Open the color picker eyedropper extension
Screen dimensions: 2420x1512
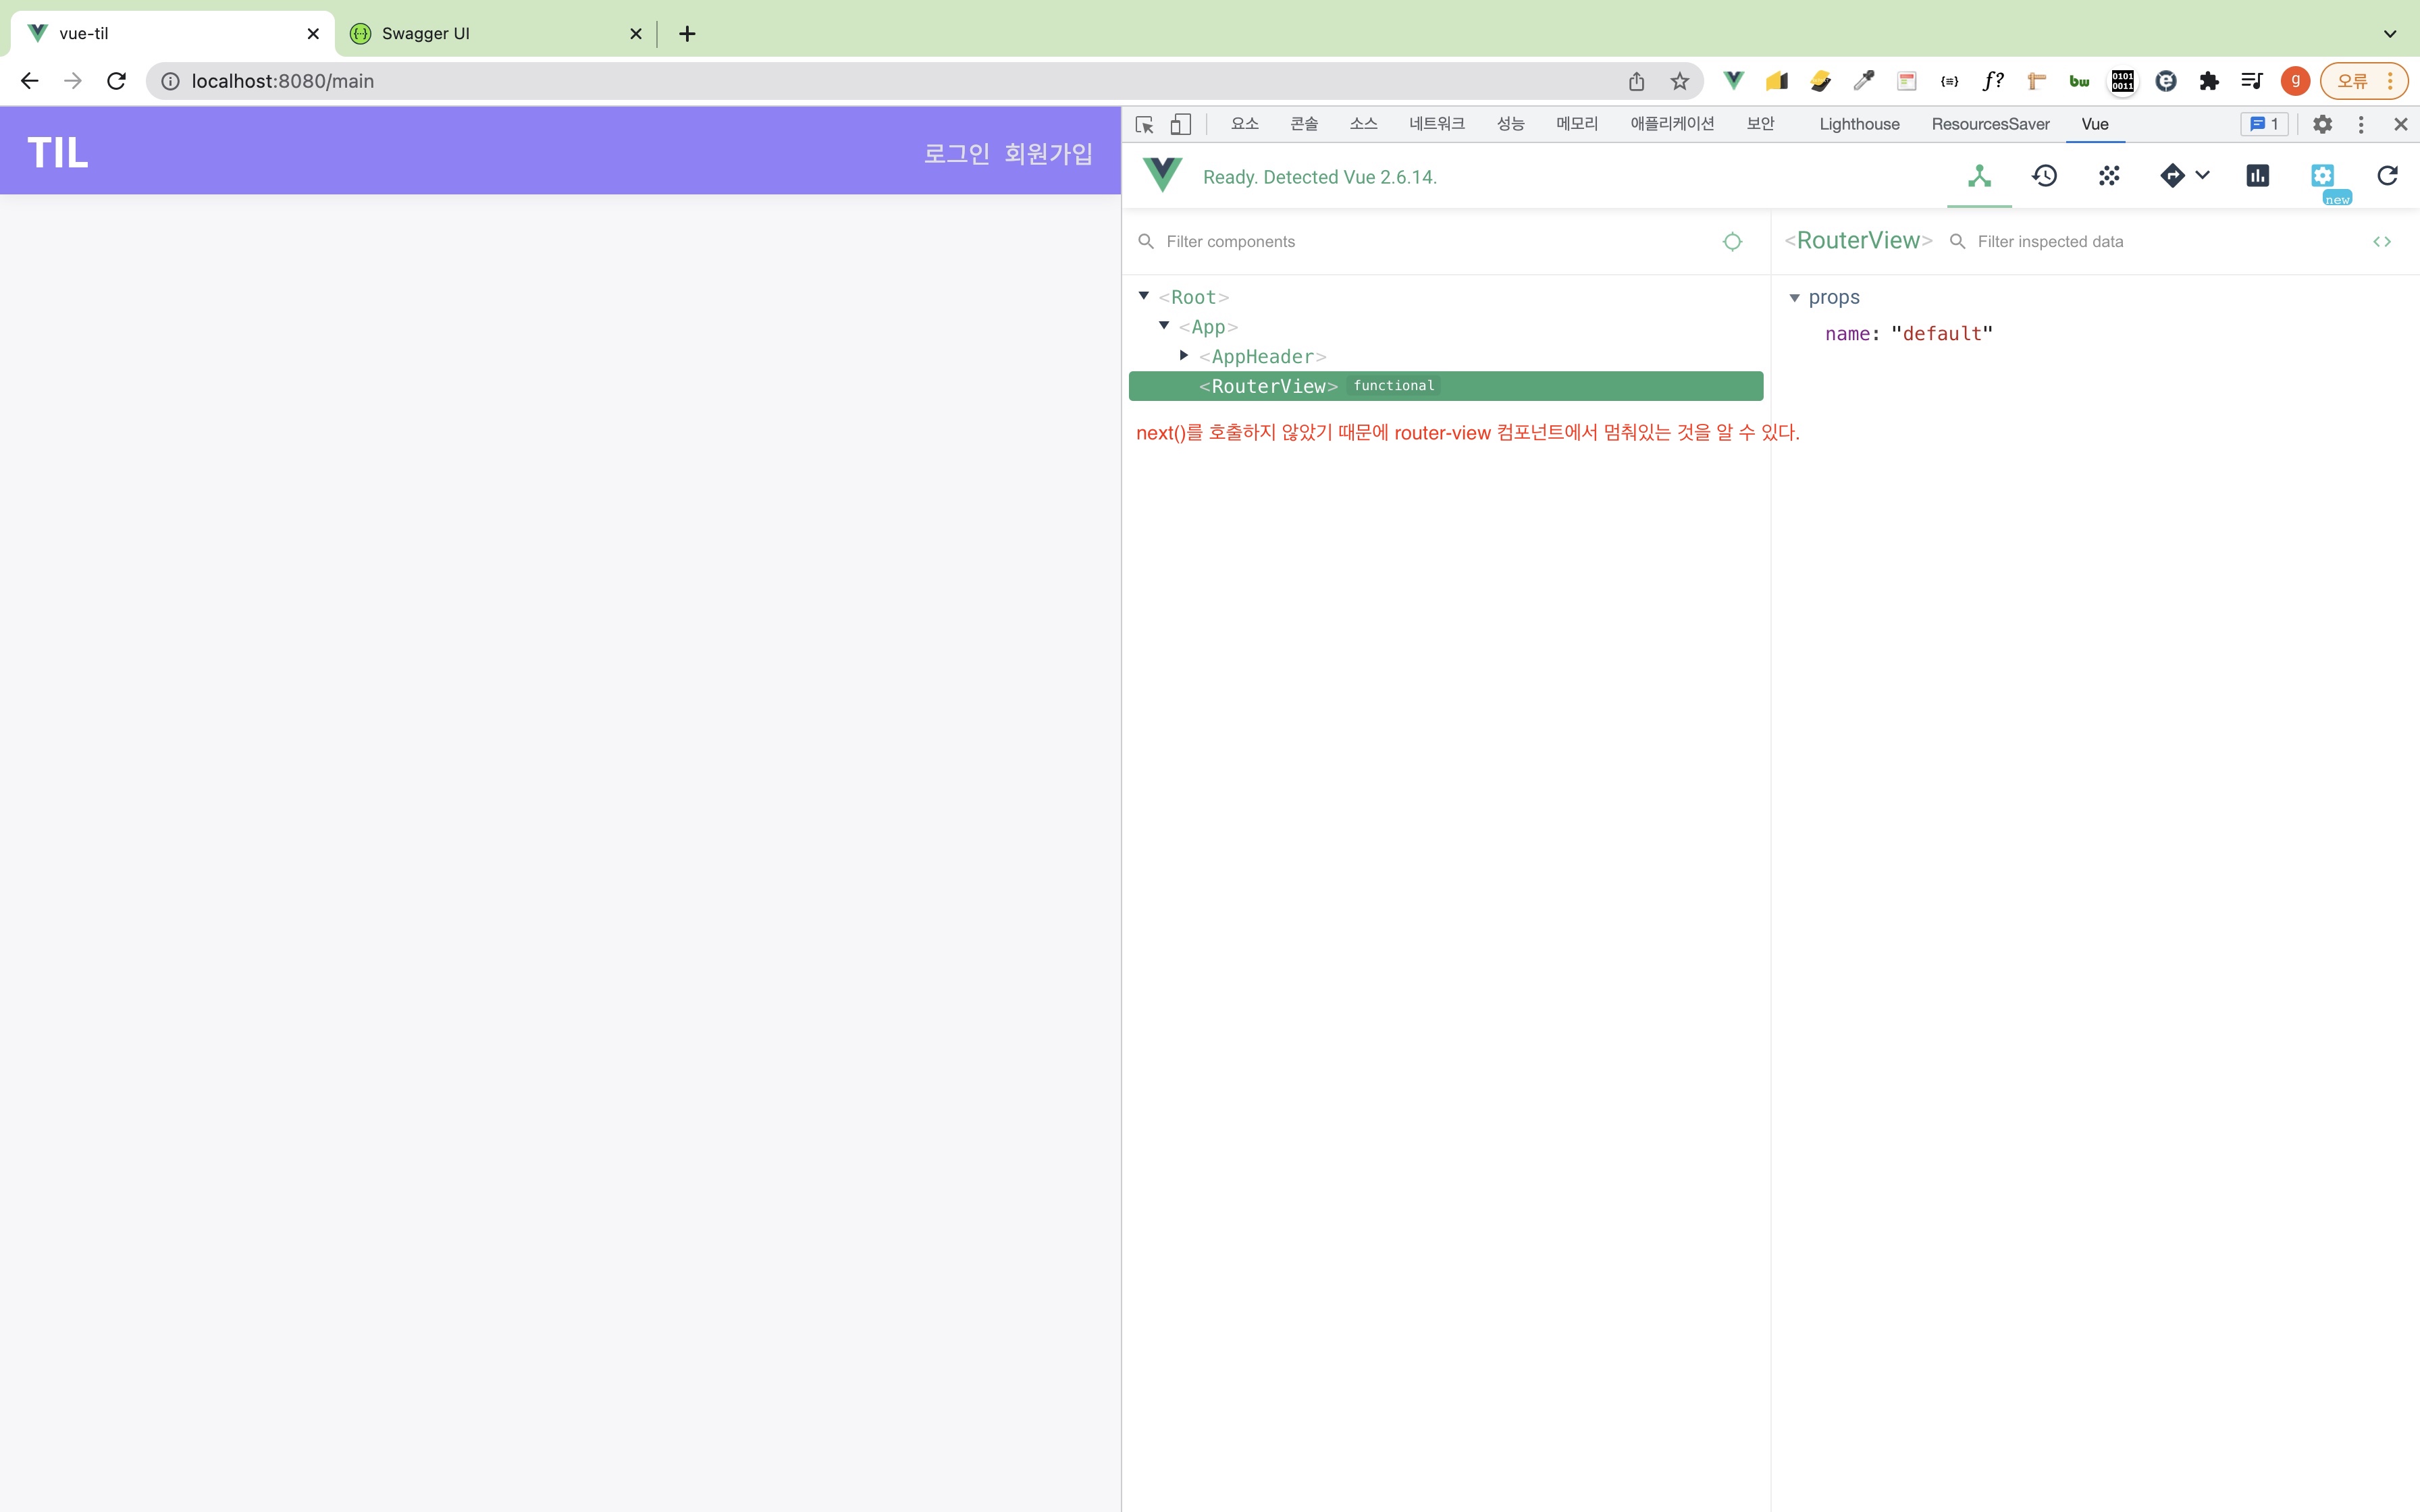click(1864, 81)
